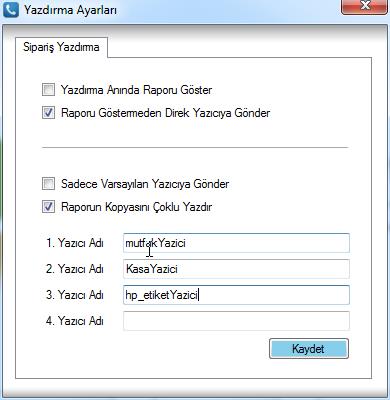Viewport: 390px width, 400px height.
Task: Click the horizontal separator line between checkbox groups
Action: click(195, 147)
